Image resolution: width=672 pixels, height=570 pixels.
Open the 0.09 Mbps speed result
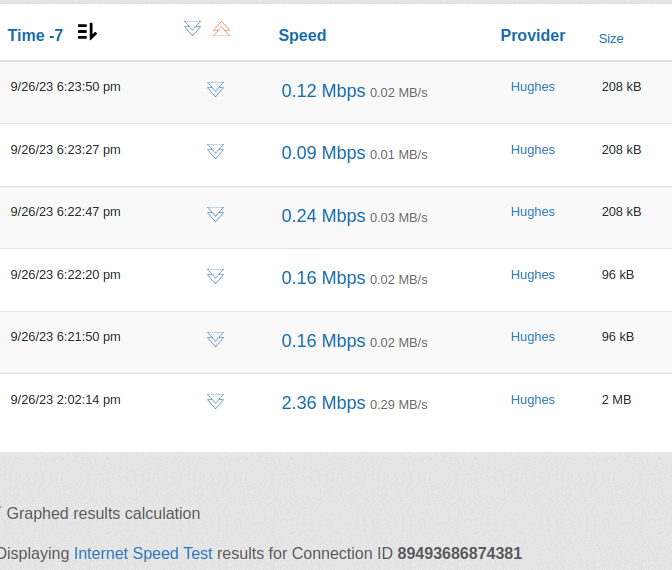(323, 153)
